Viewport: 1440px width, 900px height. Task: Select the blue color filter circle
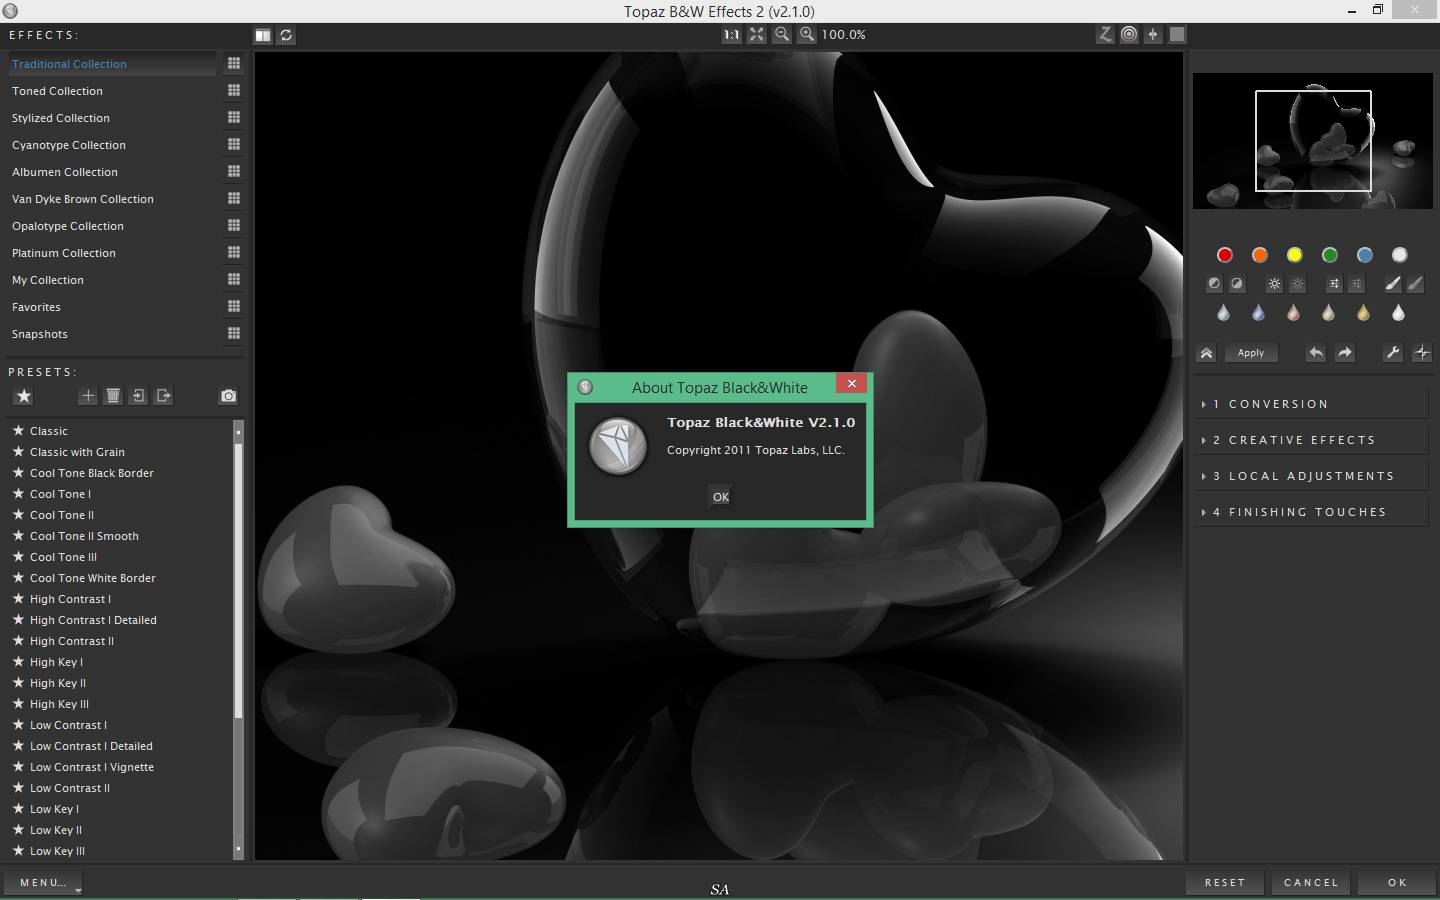[1364, 255]
